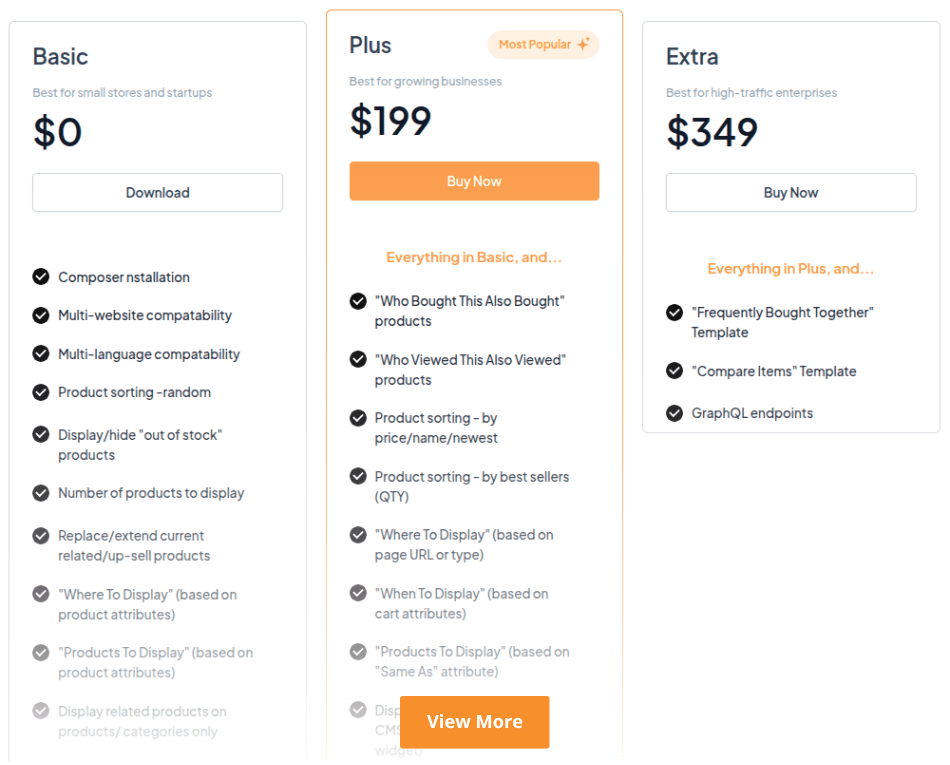Click checkmark beside Multi-language compatability
The width and height of the screenshot is (950, 765).
click(x=41, y=354)
